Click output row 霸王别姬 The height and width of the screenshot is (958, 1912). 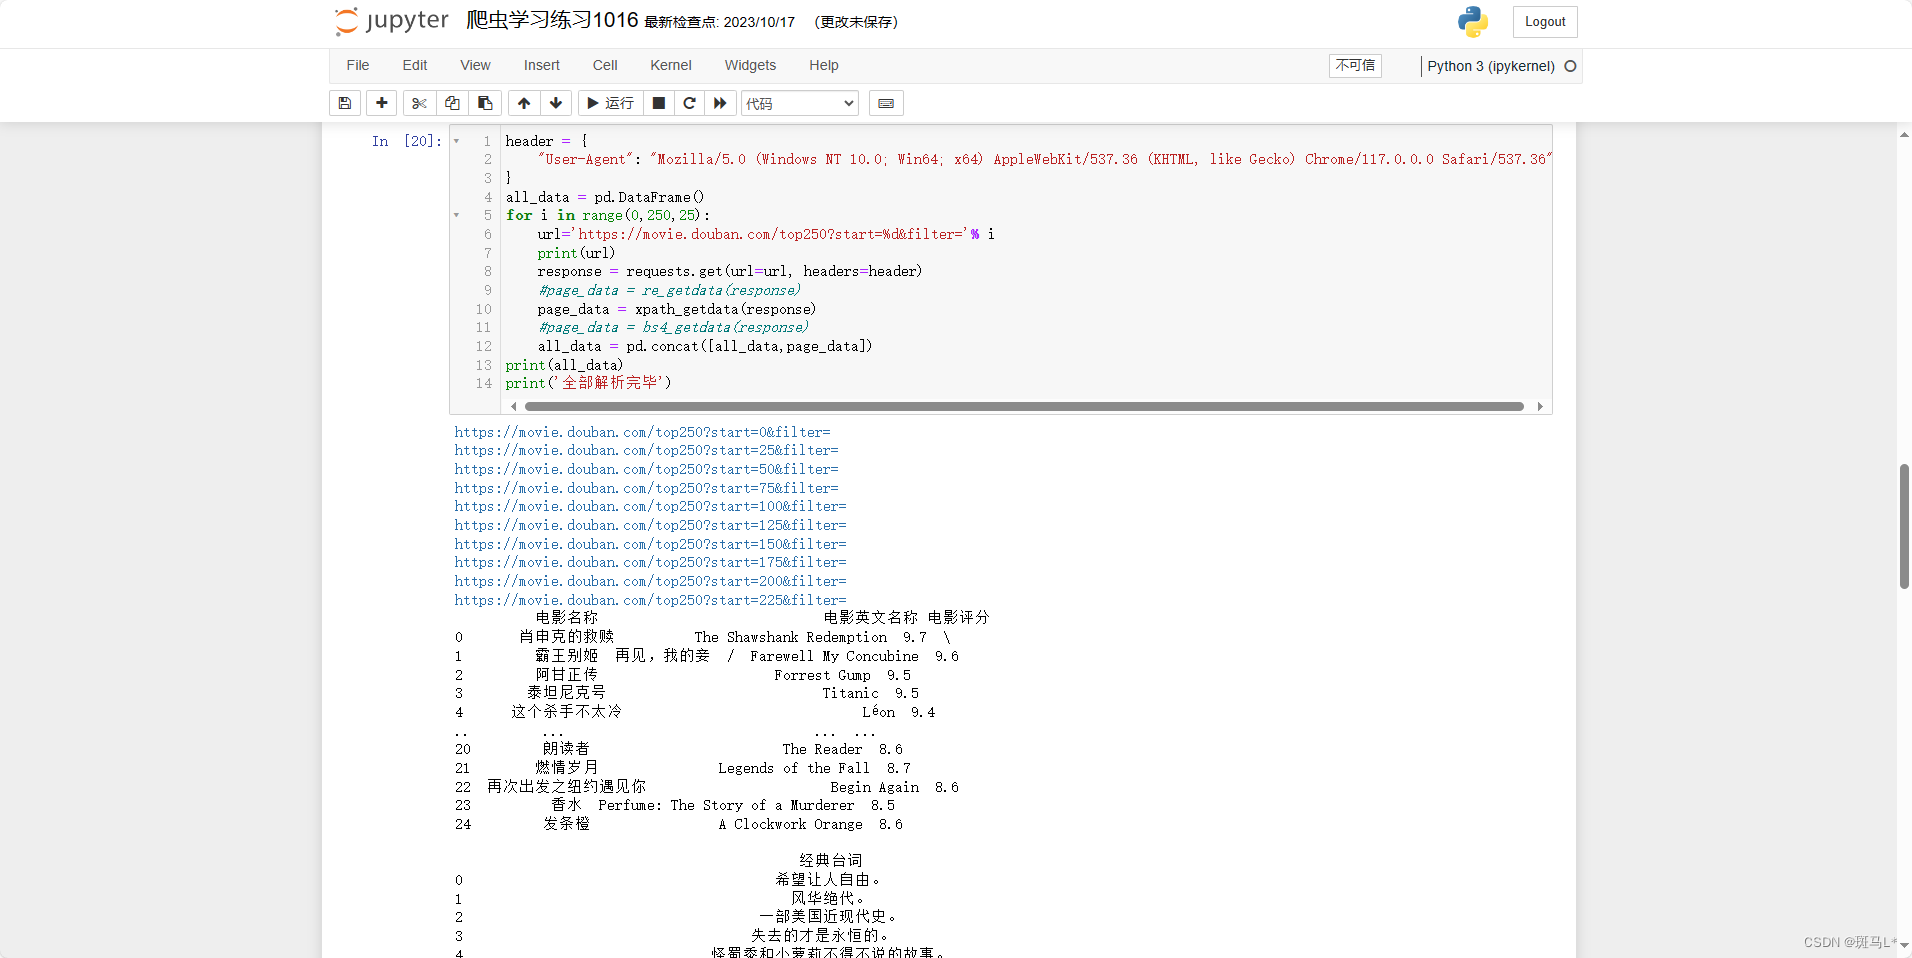pyautogui.click(x=567, y=656)
